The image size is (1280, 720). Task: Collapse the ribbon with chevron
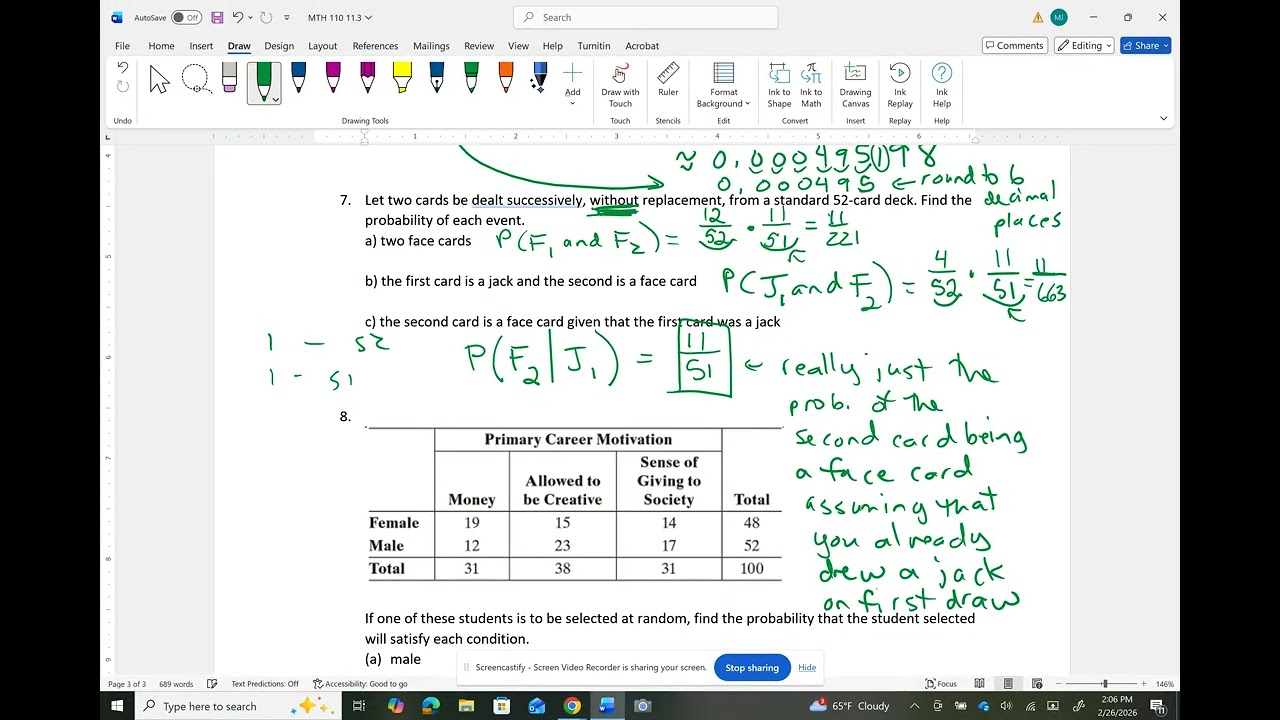[x=1163, y=118]
